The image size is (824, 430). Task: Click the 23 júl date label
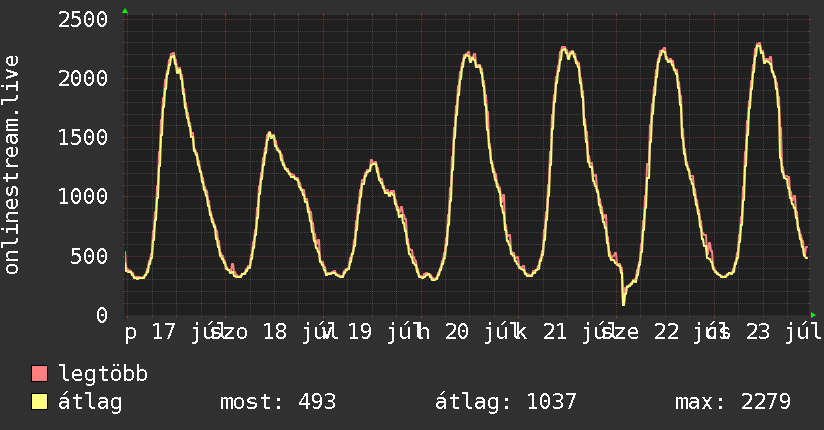tap(784, 332)
